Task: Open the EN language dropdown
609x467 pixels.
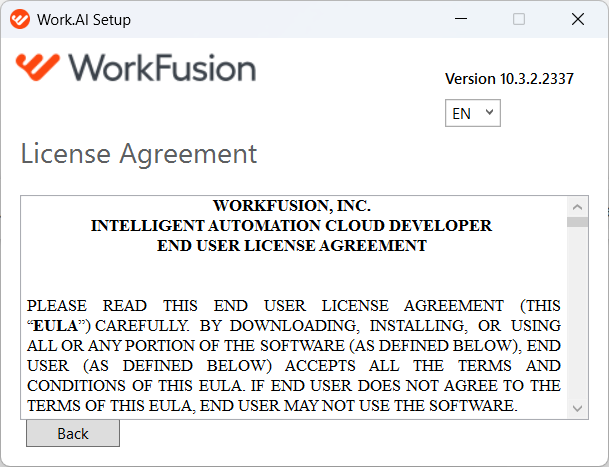Action: (473, 113)
